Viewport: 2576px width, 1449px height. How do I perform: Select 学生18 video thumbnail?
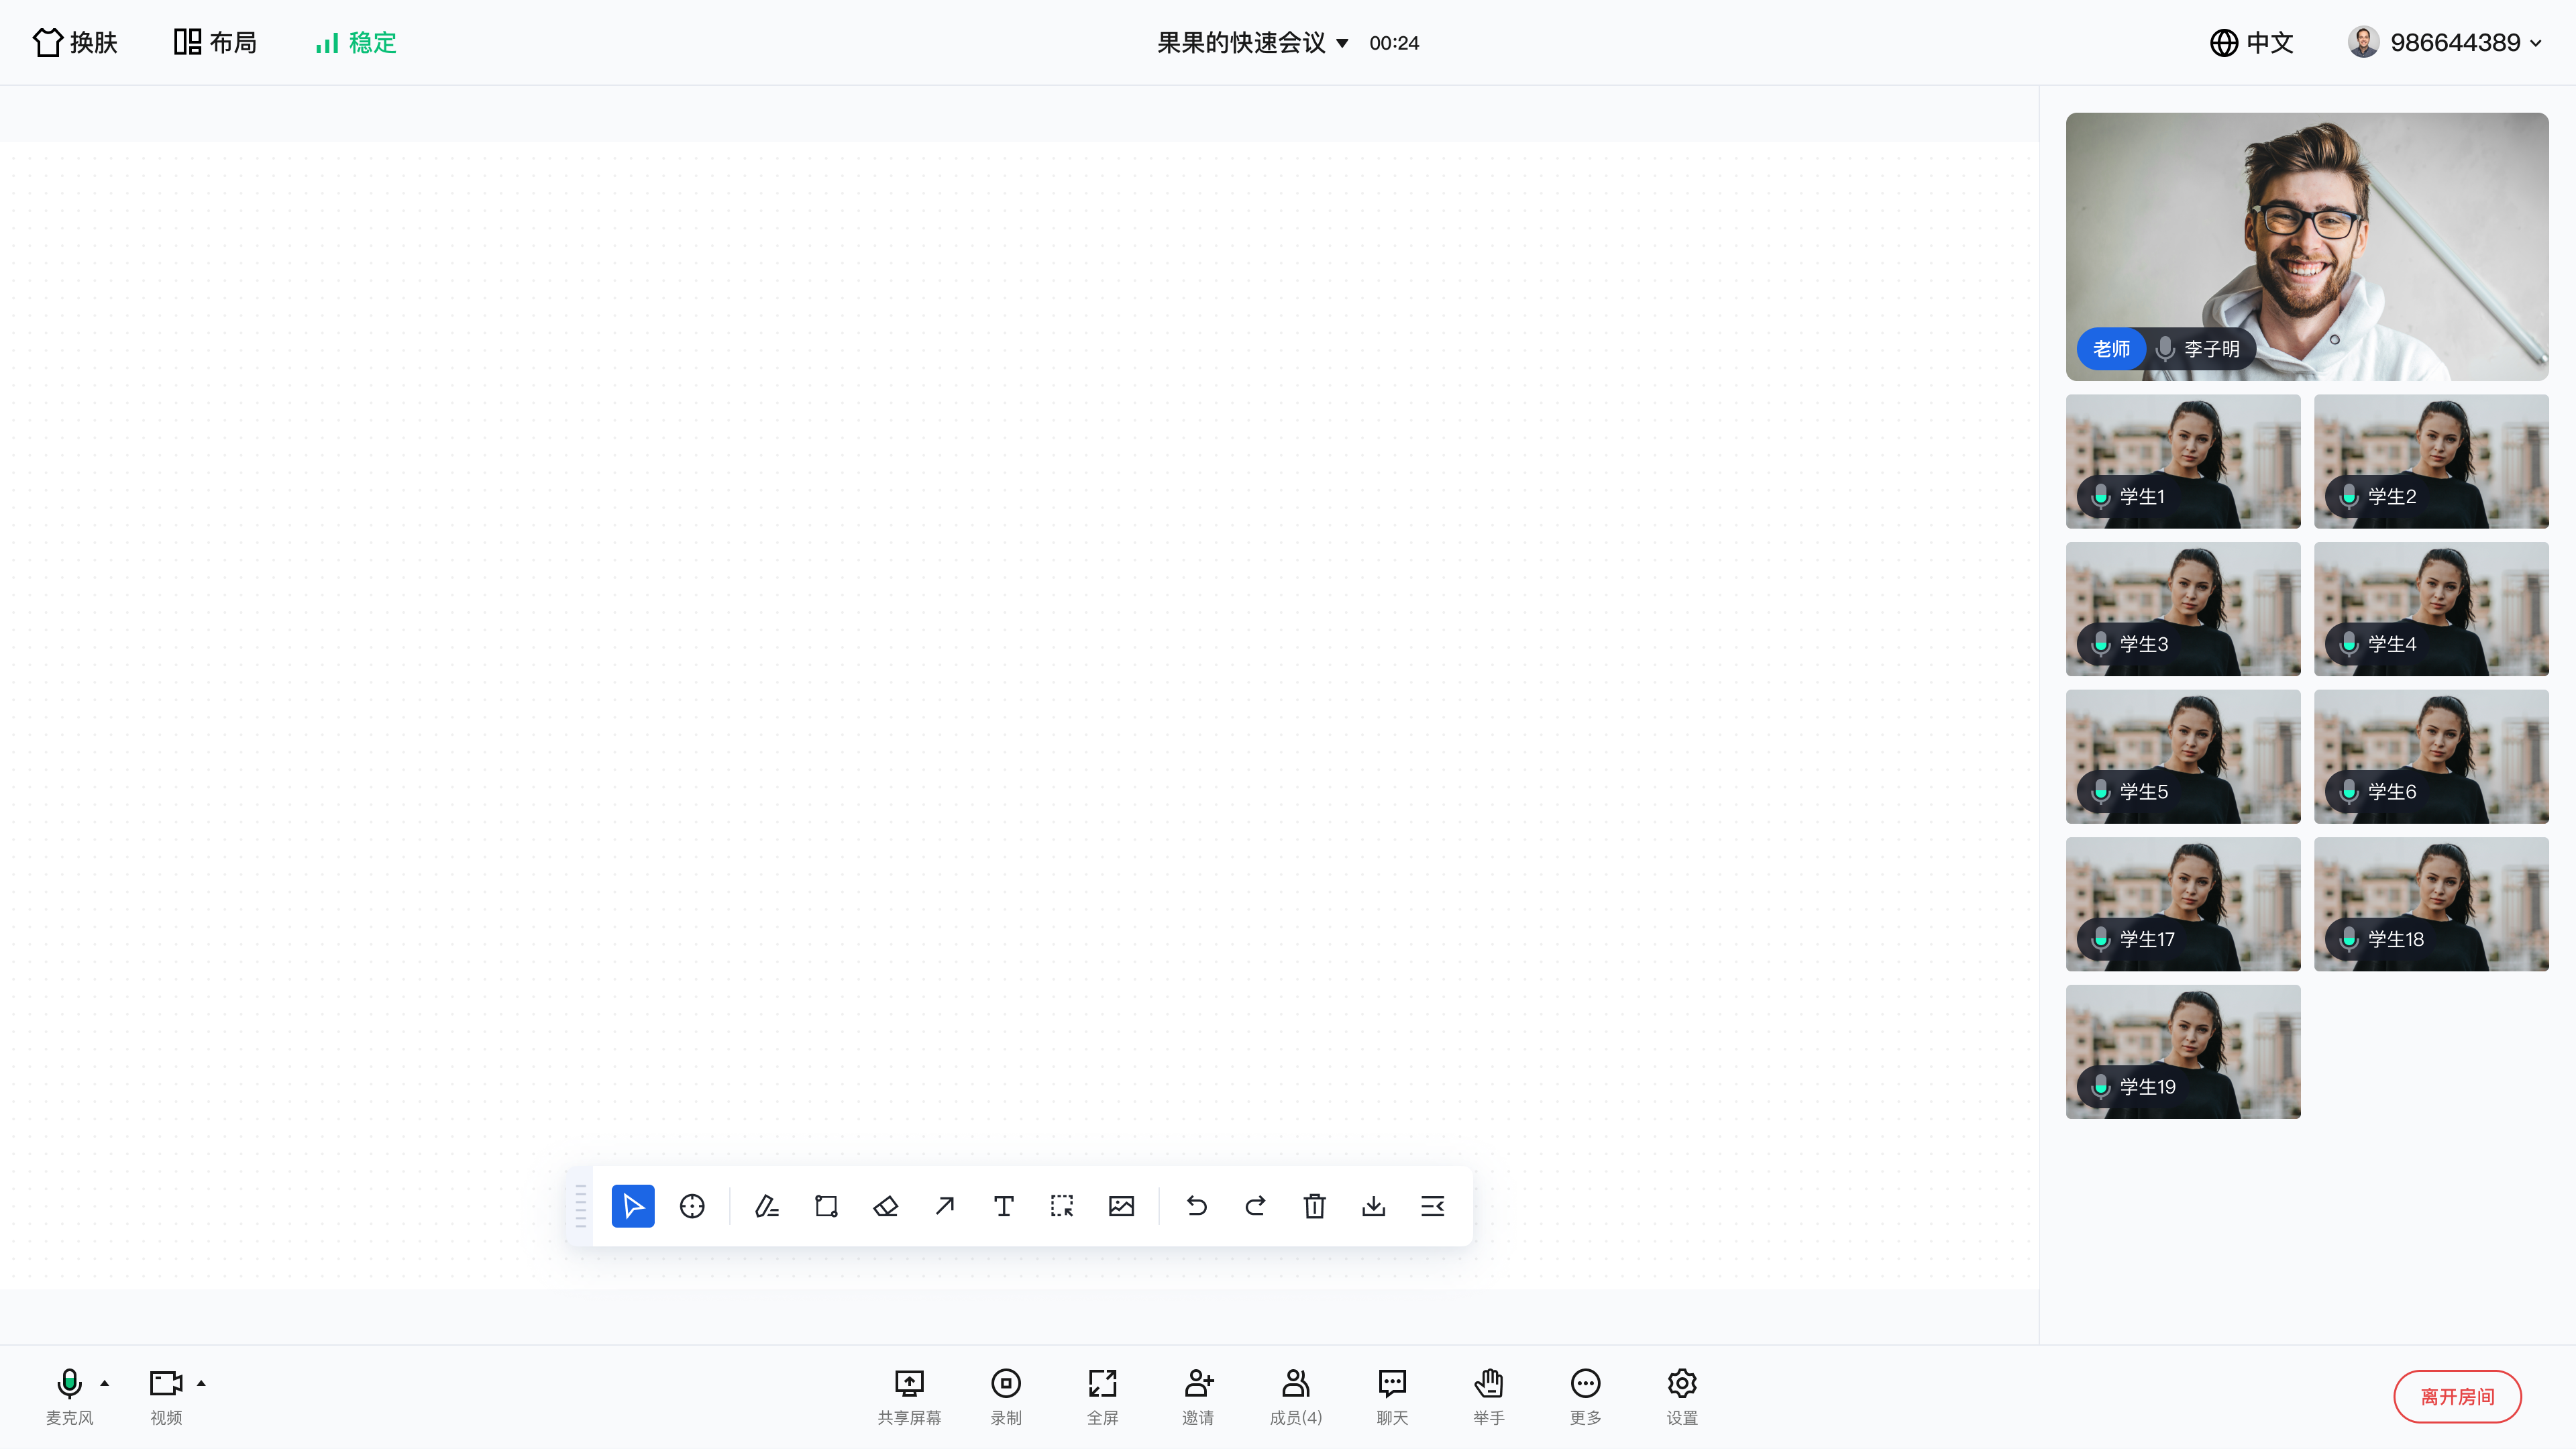tap(2431, 904)
